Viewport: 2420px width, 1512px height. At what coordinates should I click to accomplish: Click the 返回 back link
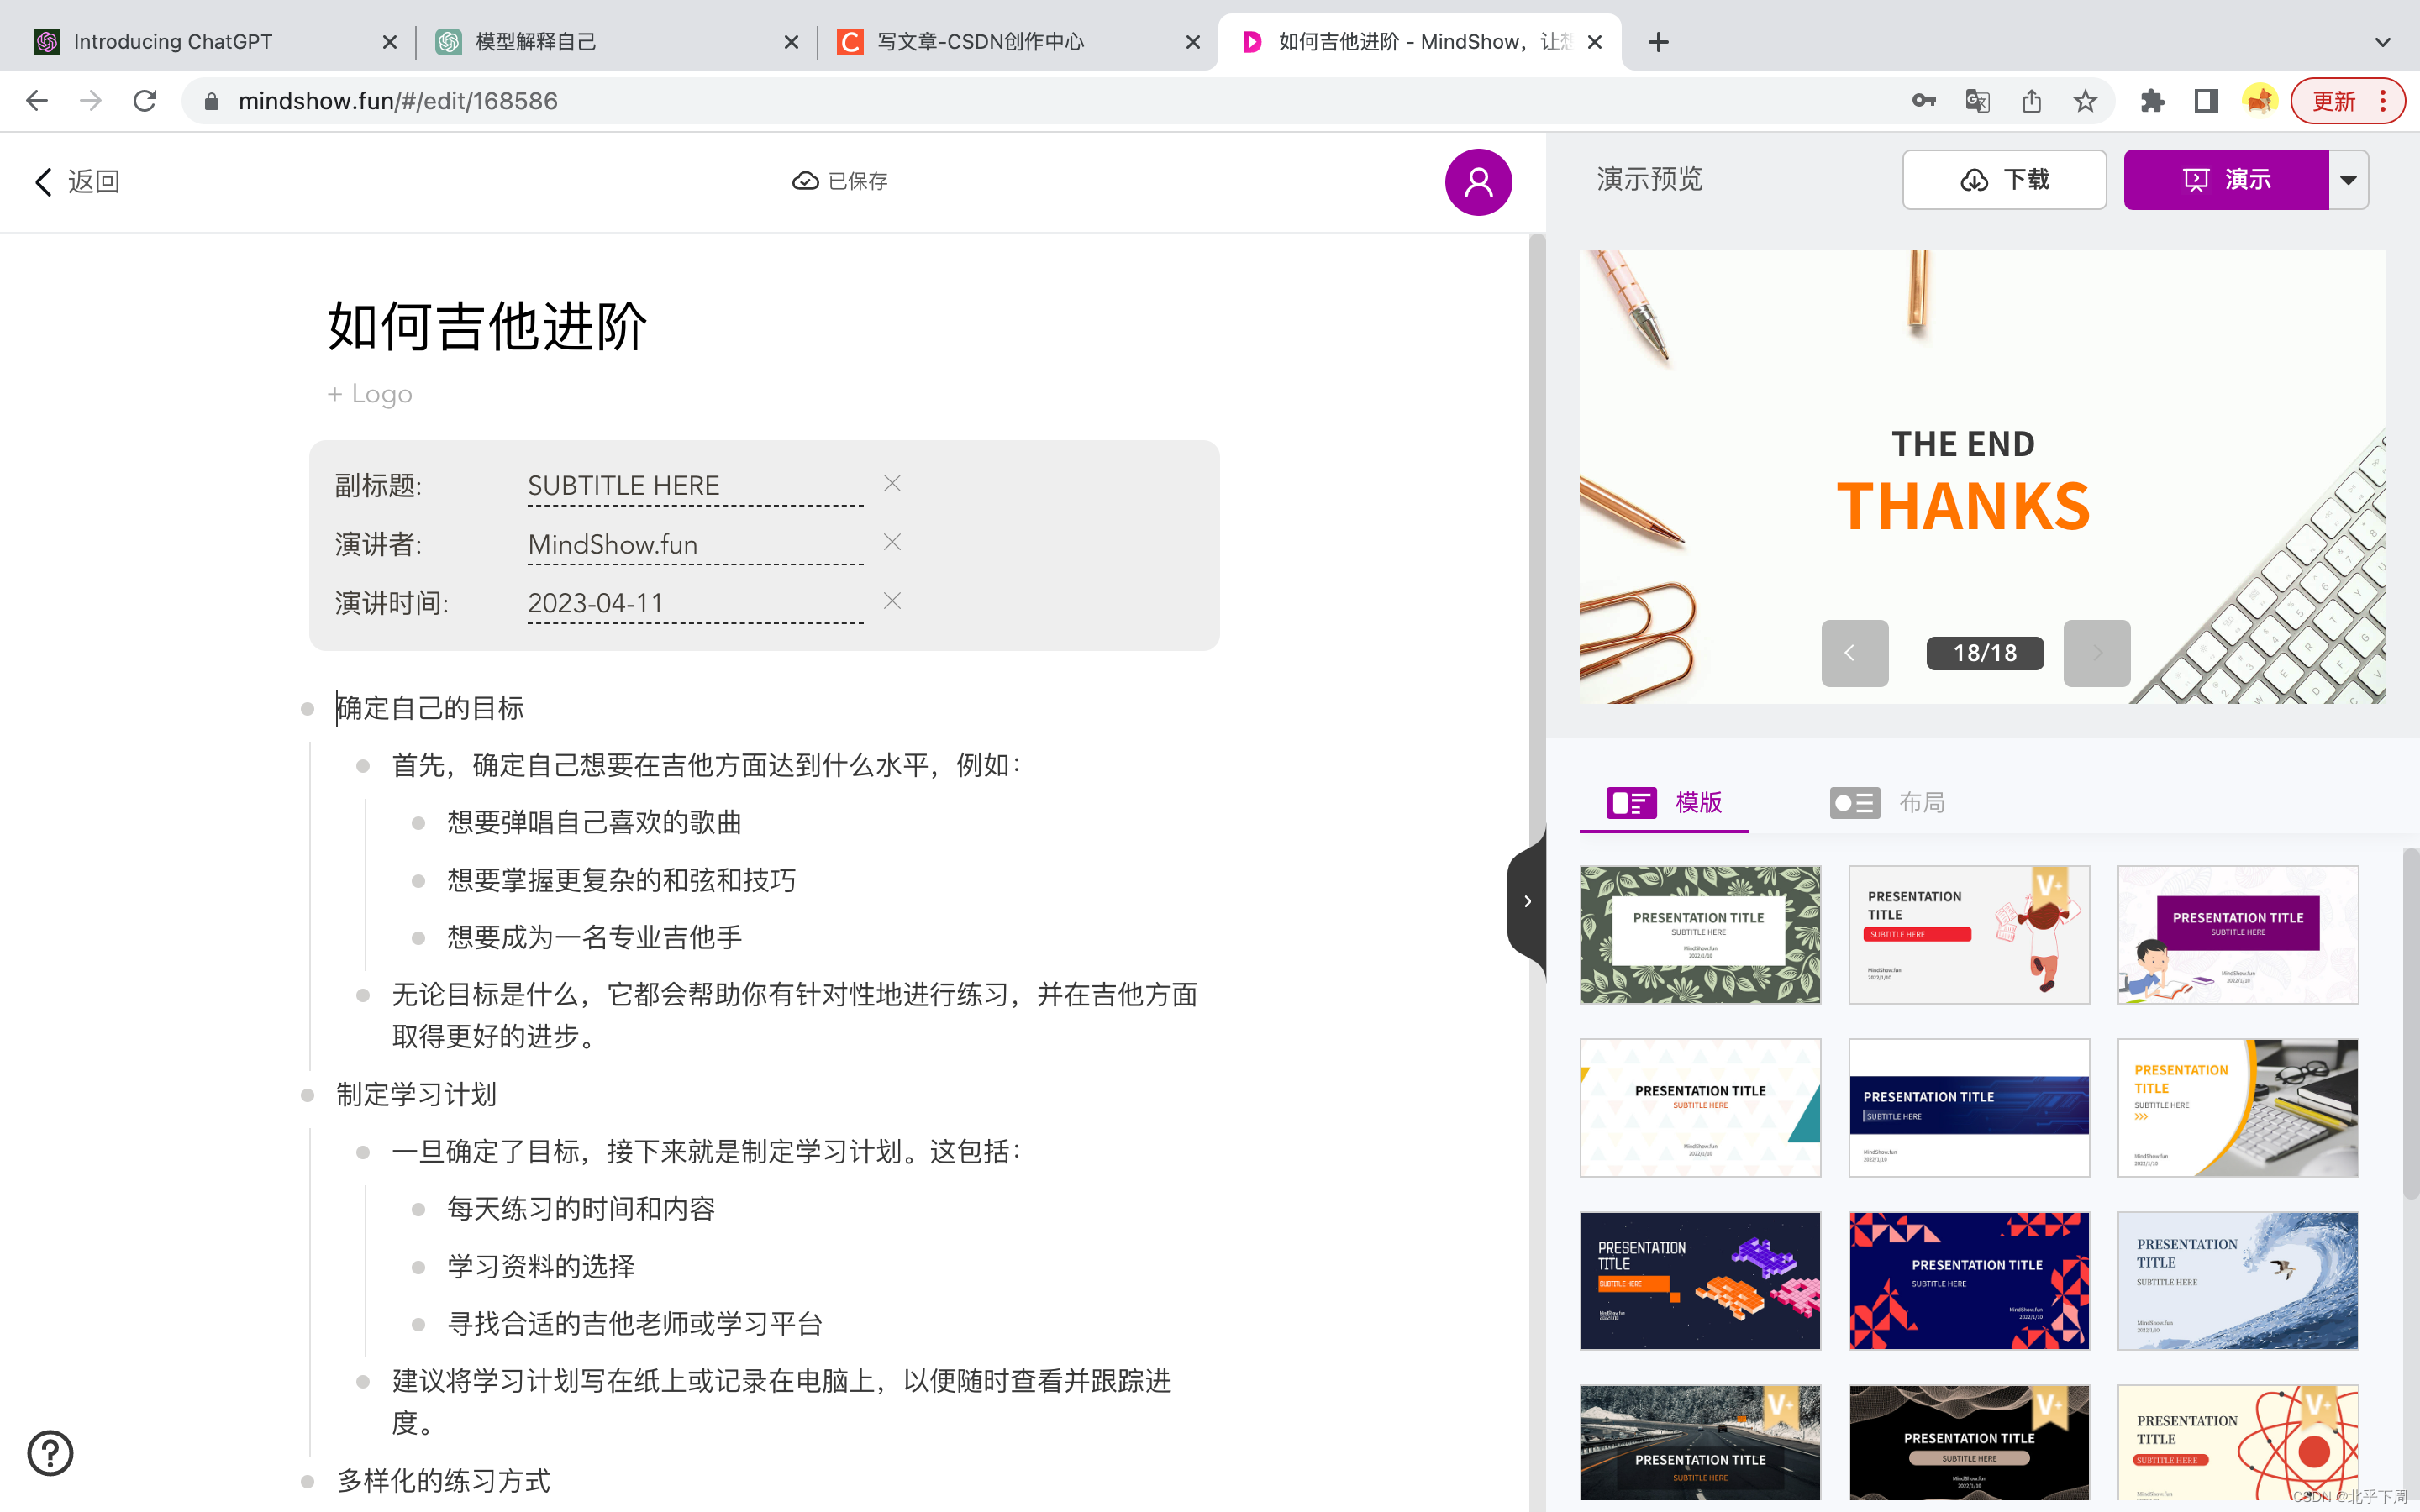click(x=77, y=181)
